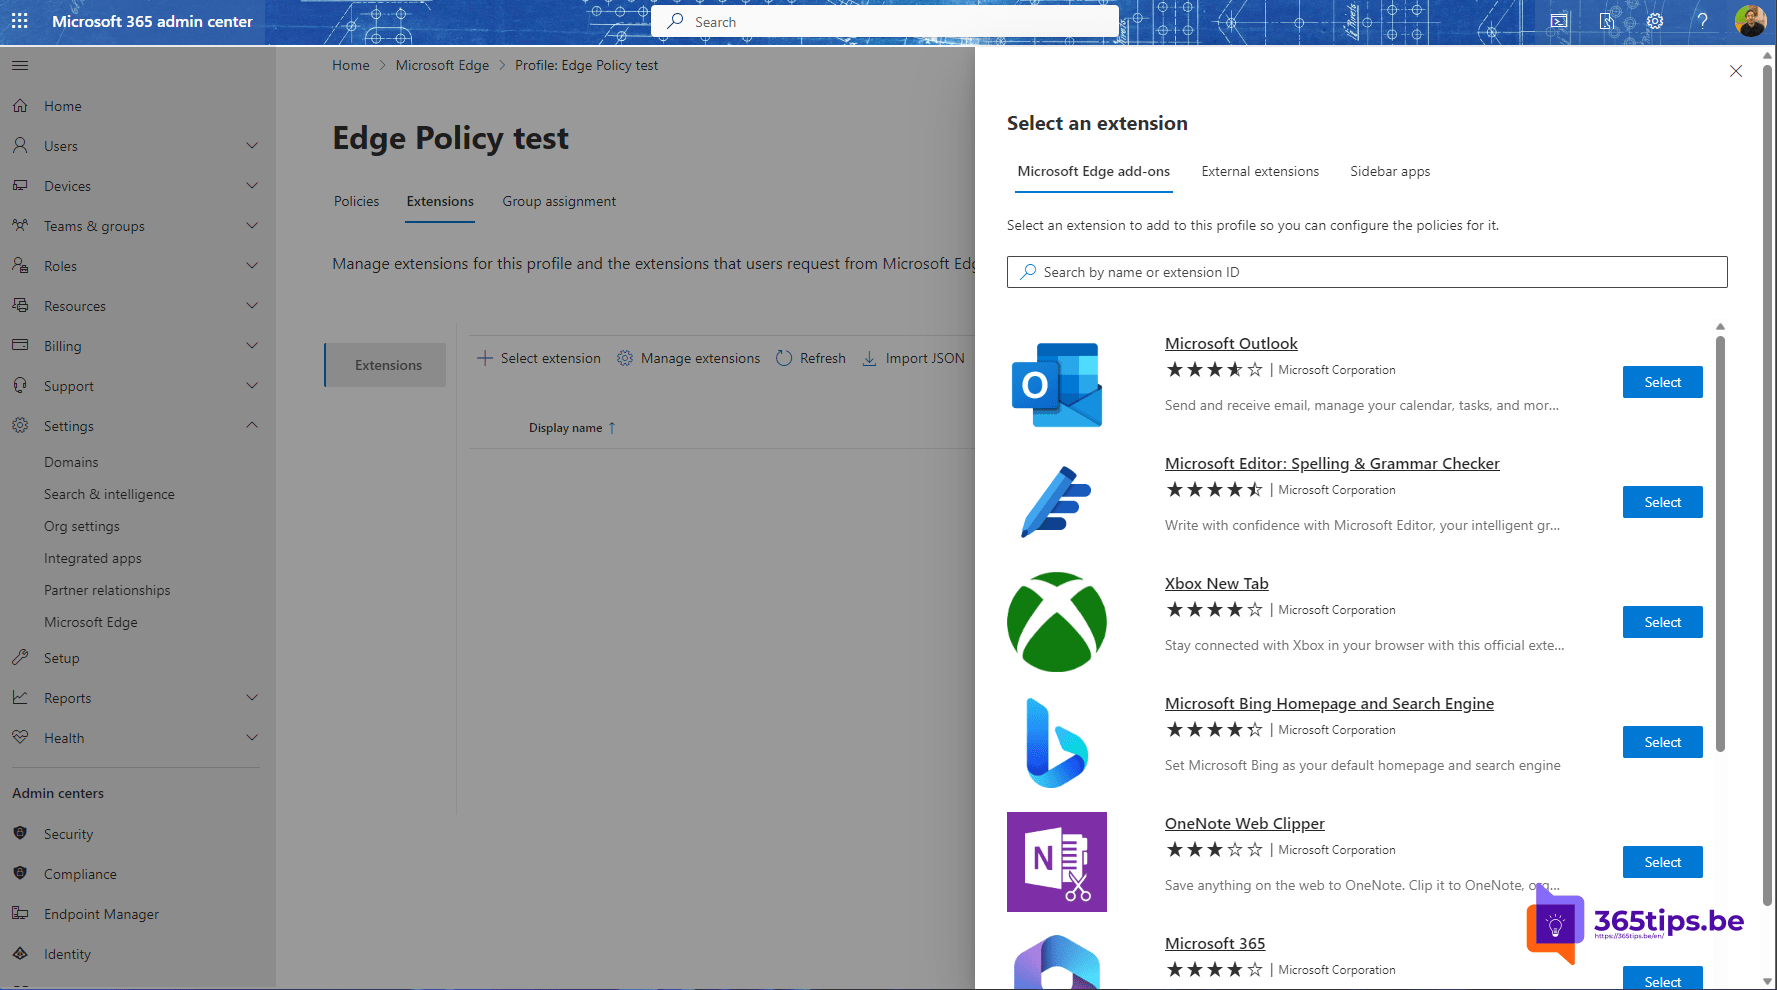
Task: Click the Xbox New Tab logo
Action: coord(1057,622)
